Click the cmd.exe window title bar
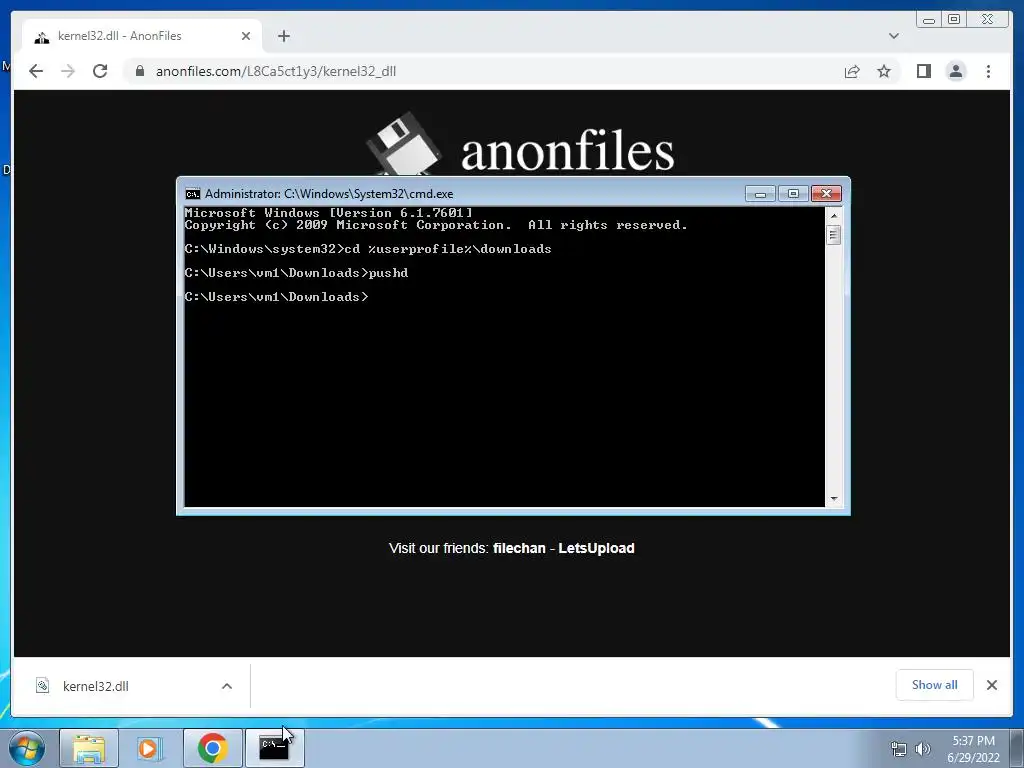 click(470, 194)
